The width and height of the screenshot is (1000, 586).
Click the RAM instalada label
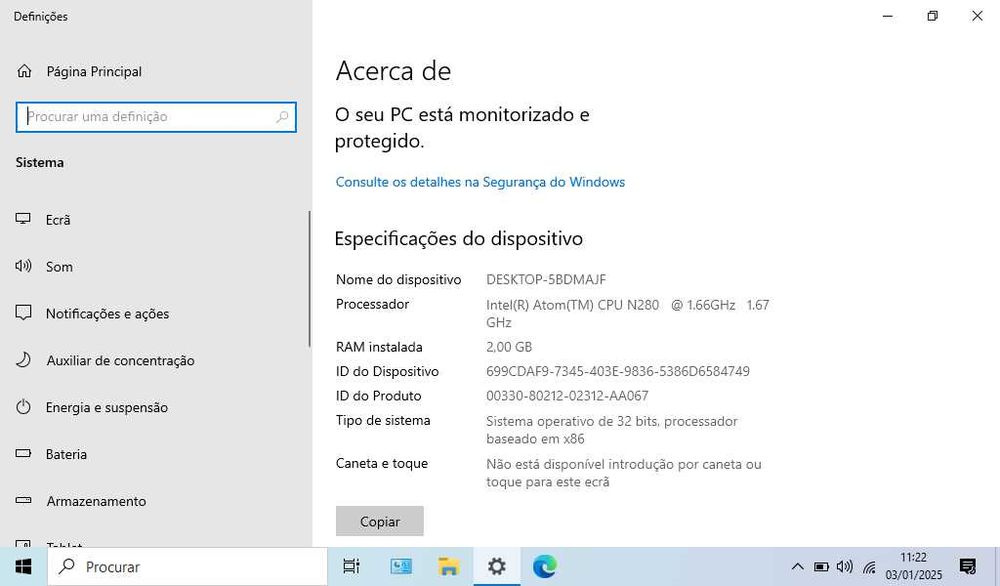click(x=379, y=347)
